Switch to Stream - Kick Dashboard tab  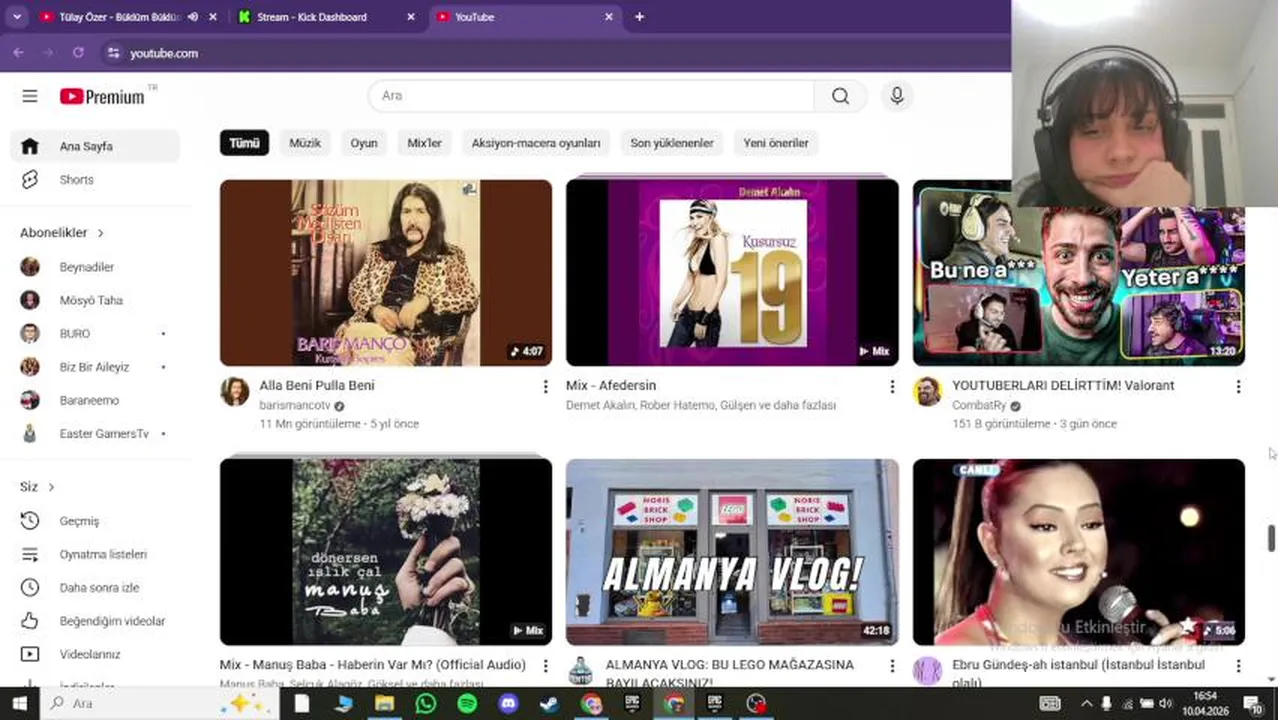click(x=311, y=17)
